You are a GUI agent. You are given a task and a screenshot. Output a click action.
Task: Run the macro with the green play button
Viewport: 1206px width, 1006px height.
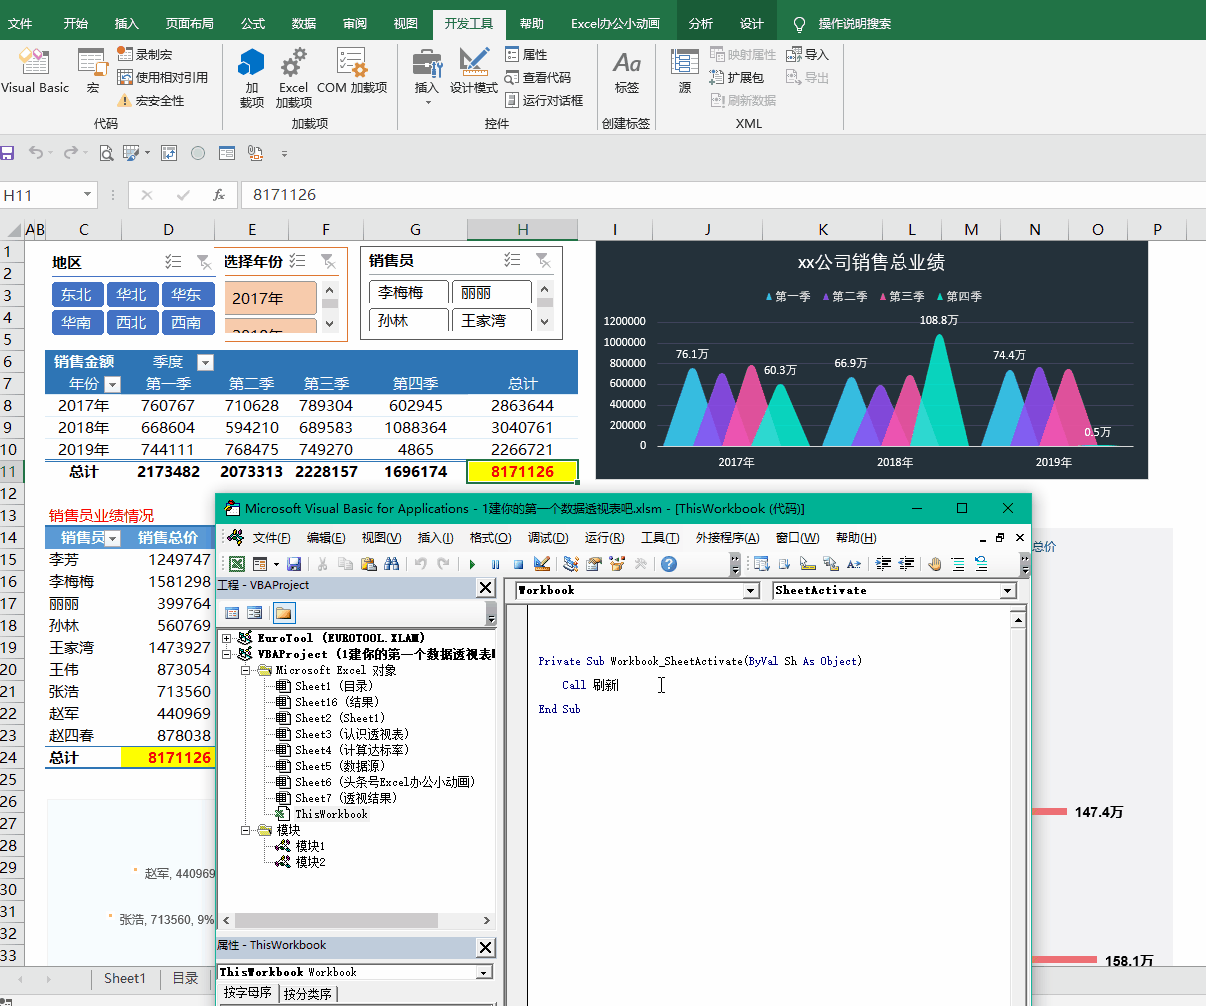[472, 564]
